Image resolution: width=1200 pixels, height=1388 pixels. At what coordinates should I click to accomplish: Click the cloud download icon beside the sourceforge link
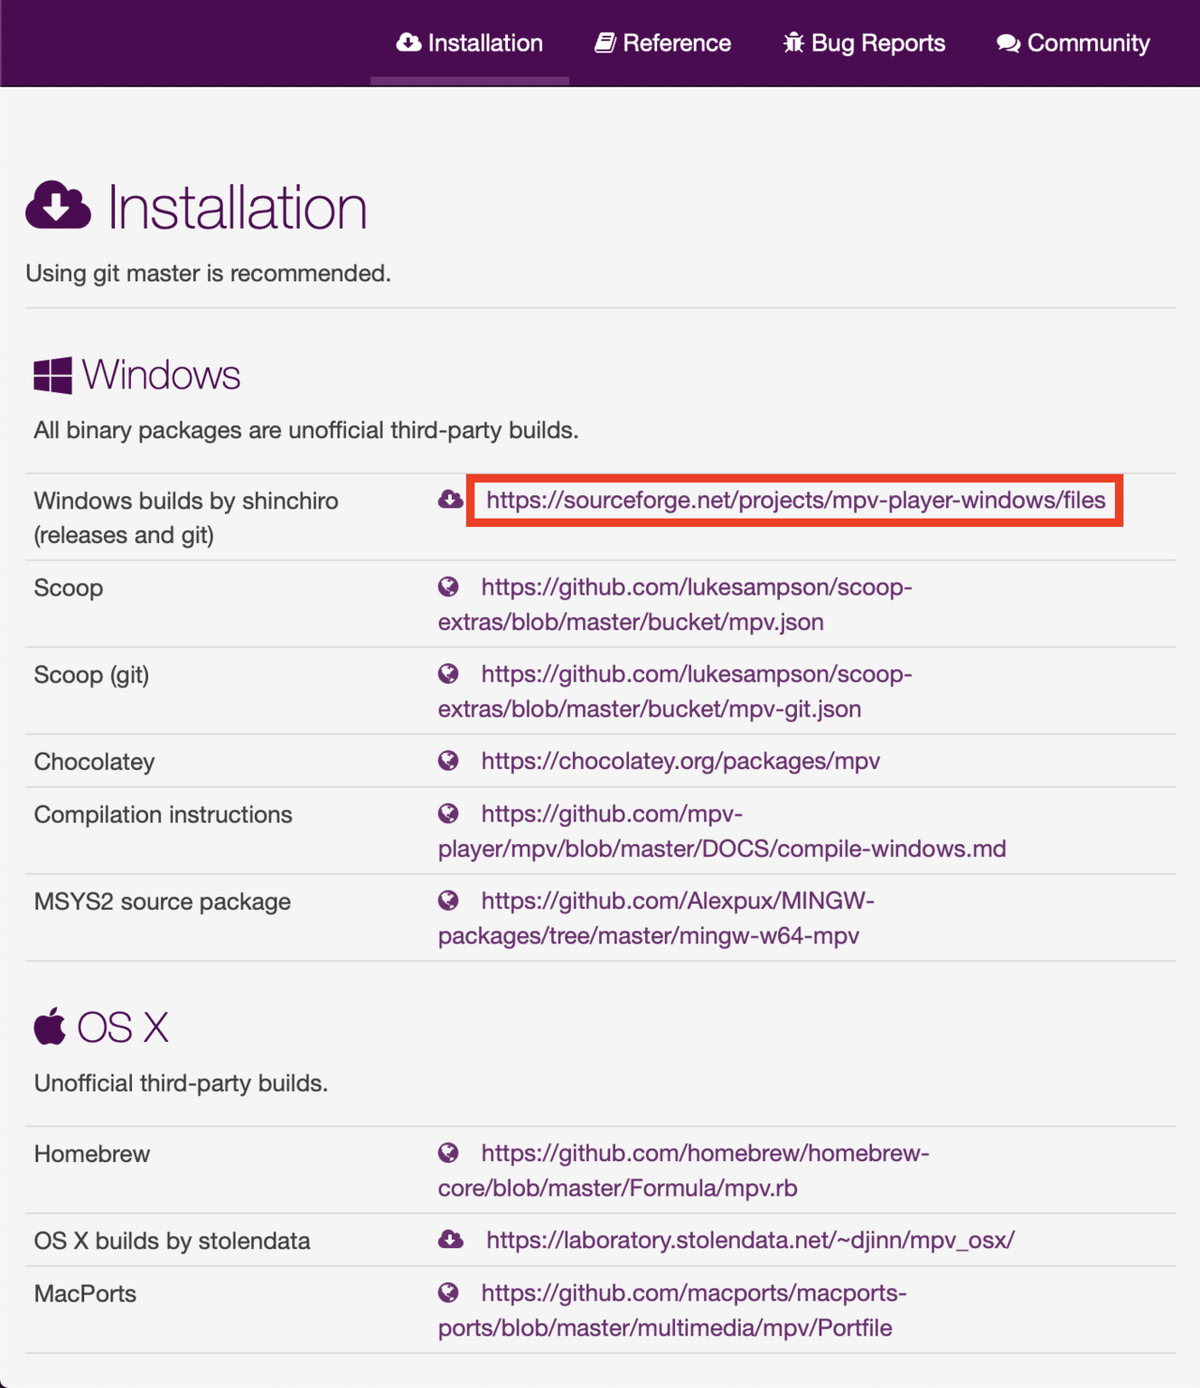click(450, 500)
